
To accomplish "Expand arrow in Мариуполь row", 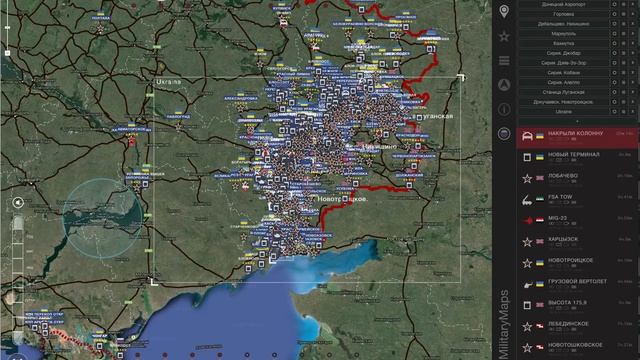I will coord(633,33).
